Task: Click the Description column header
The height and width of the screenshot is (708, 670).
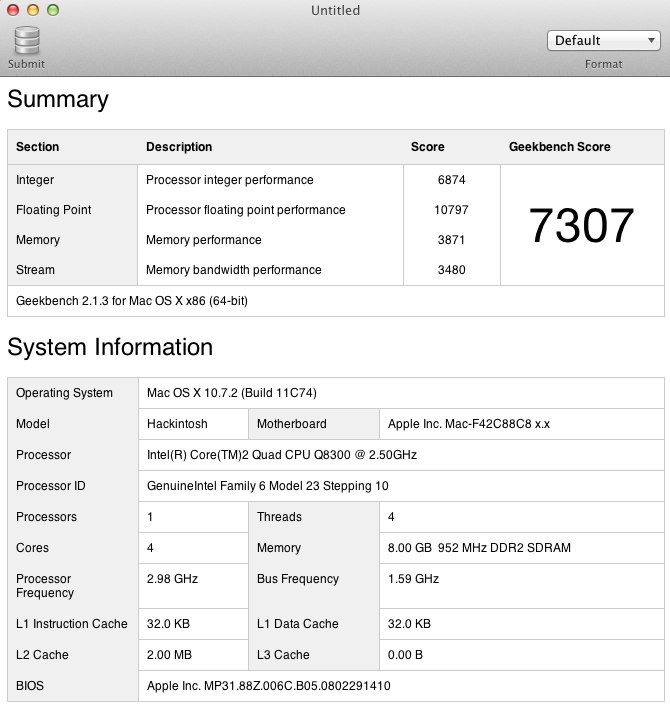Action: click(179, 147)
